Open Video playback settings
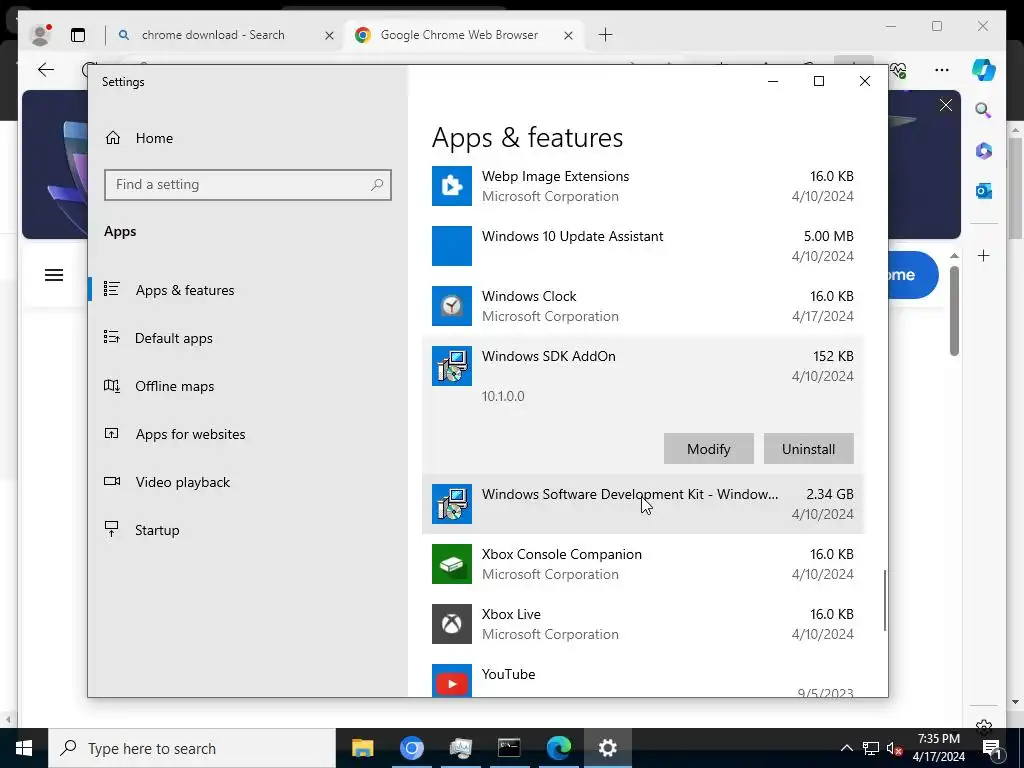 [182, 482]
